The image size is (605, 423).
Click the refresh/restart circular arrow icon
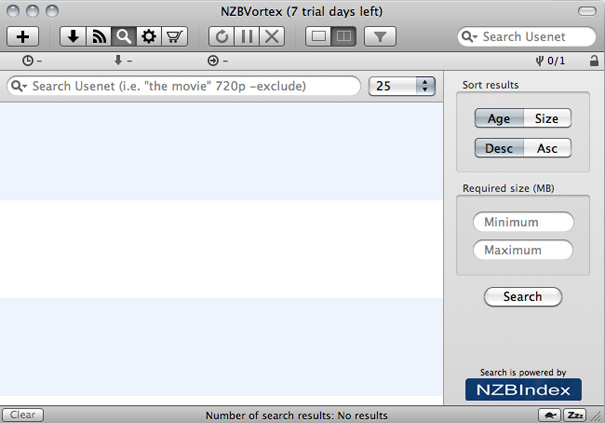pyautogui.click(x=221, y=37)
